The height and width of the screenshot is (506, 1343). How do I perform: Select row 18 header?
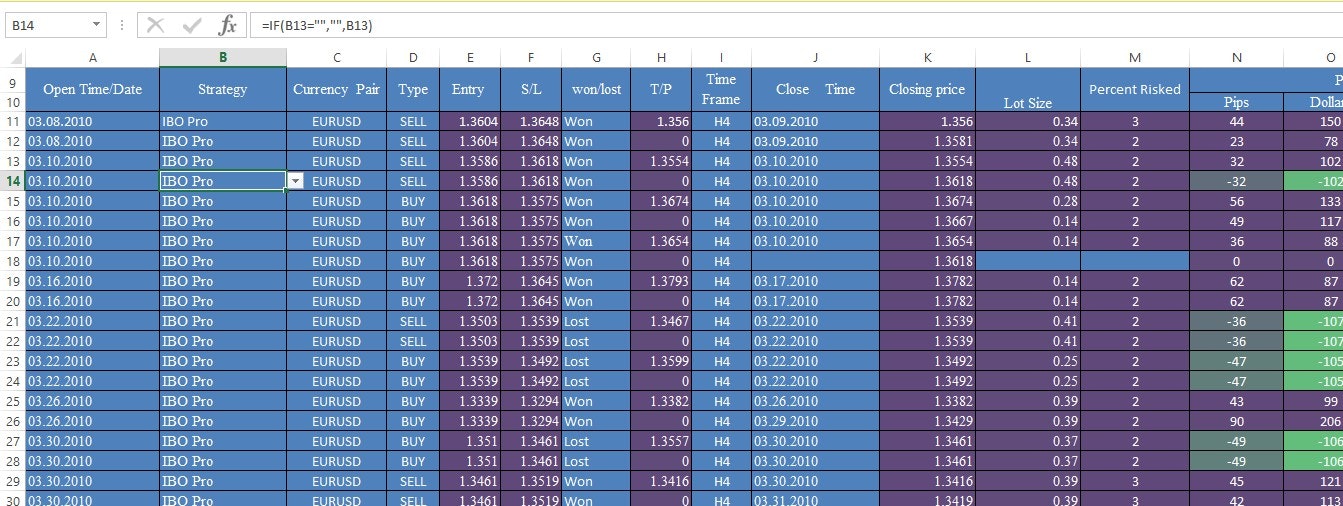point(13,261)
